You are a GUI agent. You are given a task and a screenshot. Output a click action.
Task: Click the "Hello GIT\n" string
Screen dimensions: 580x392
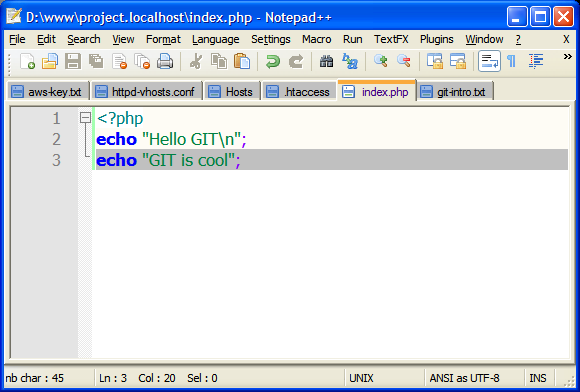point(192,139)
